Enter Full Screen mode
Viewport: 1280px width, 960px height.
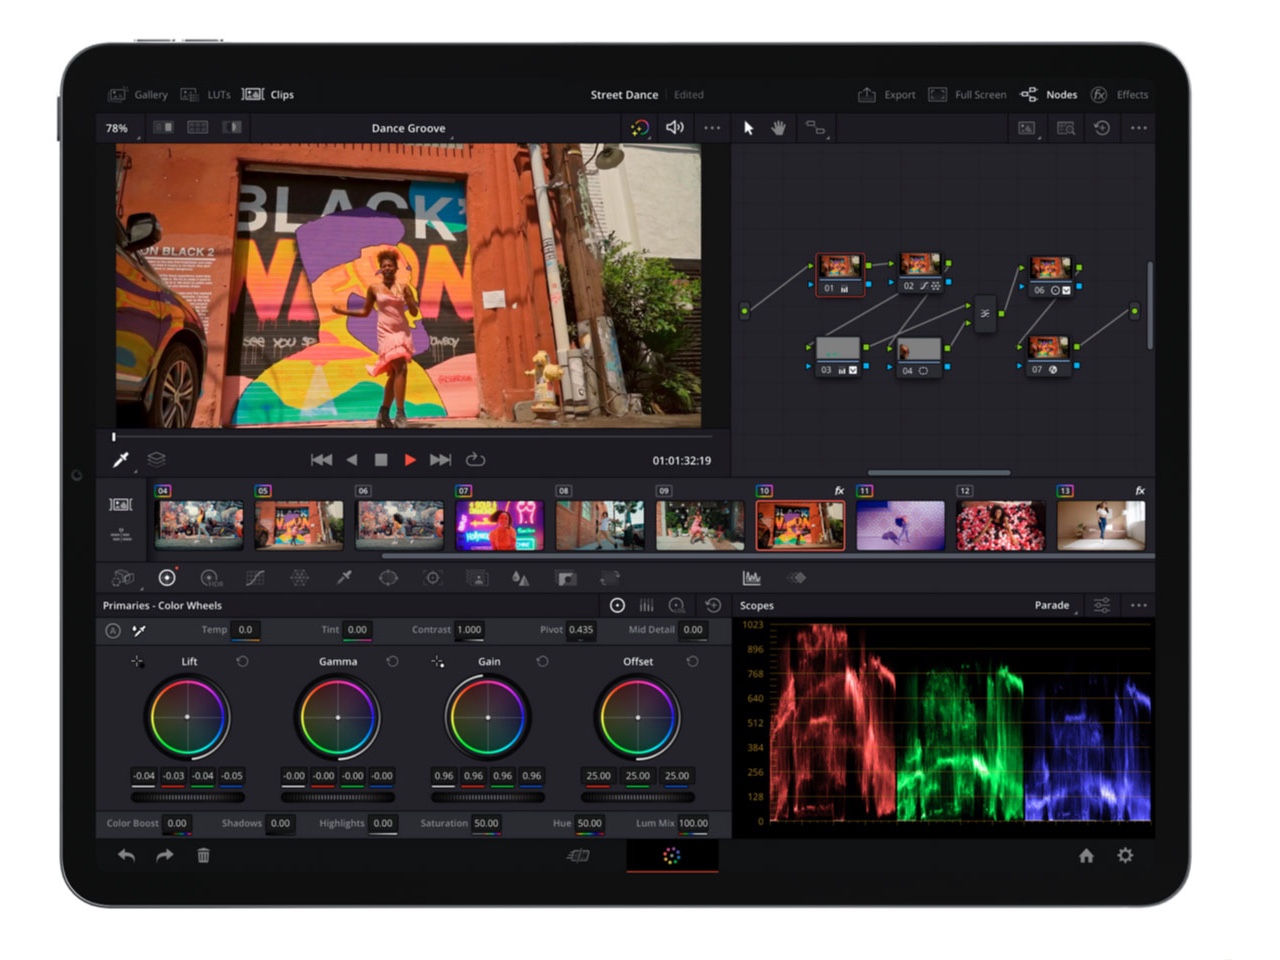pyautogui.click(x=967, y=94)
